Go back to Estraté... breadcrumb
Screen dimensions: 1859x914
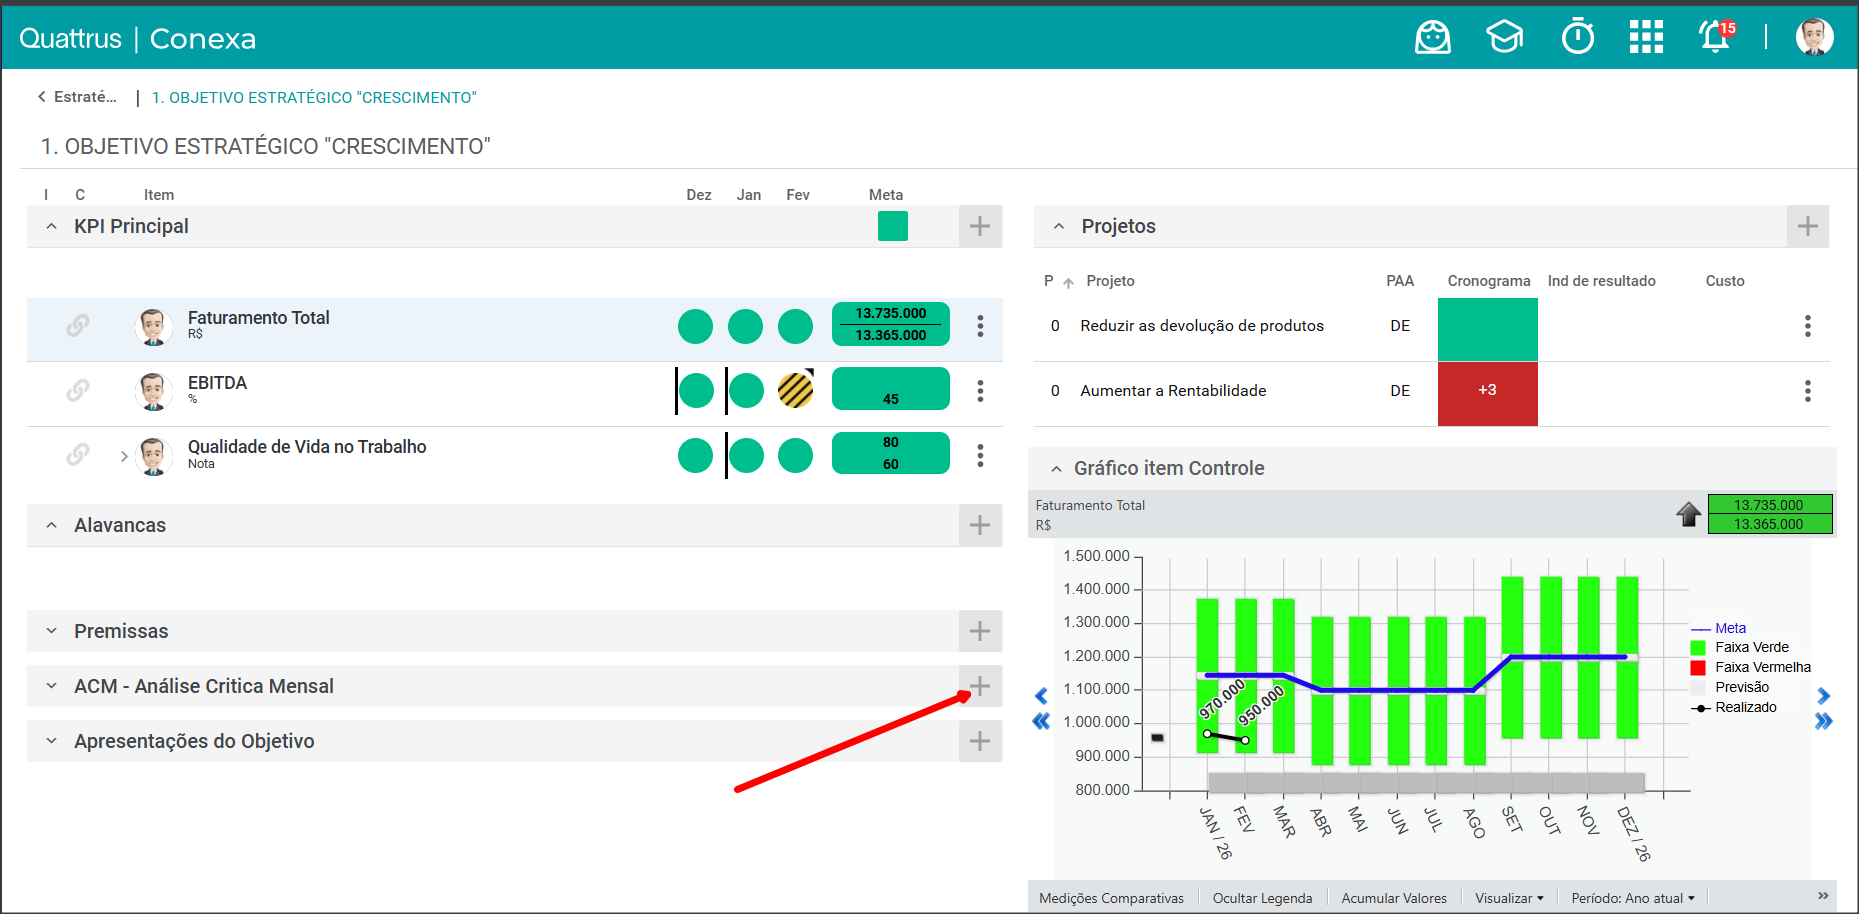pos(77,97)
